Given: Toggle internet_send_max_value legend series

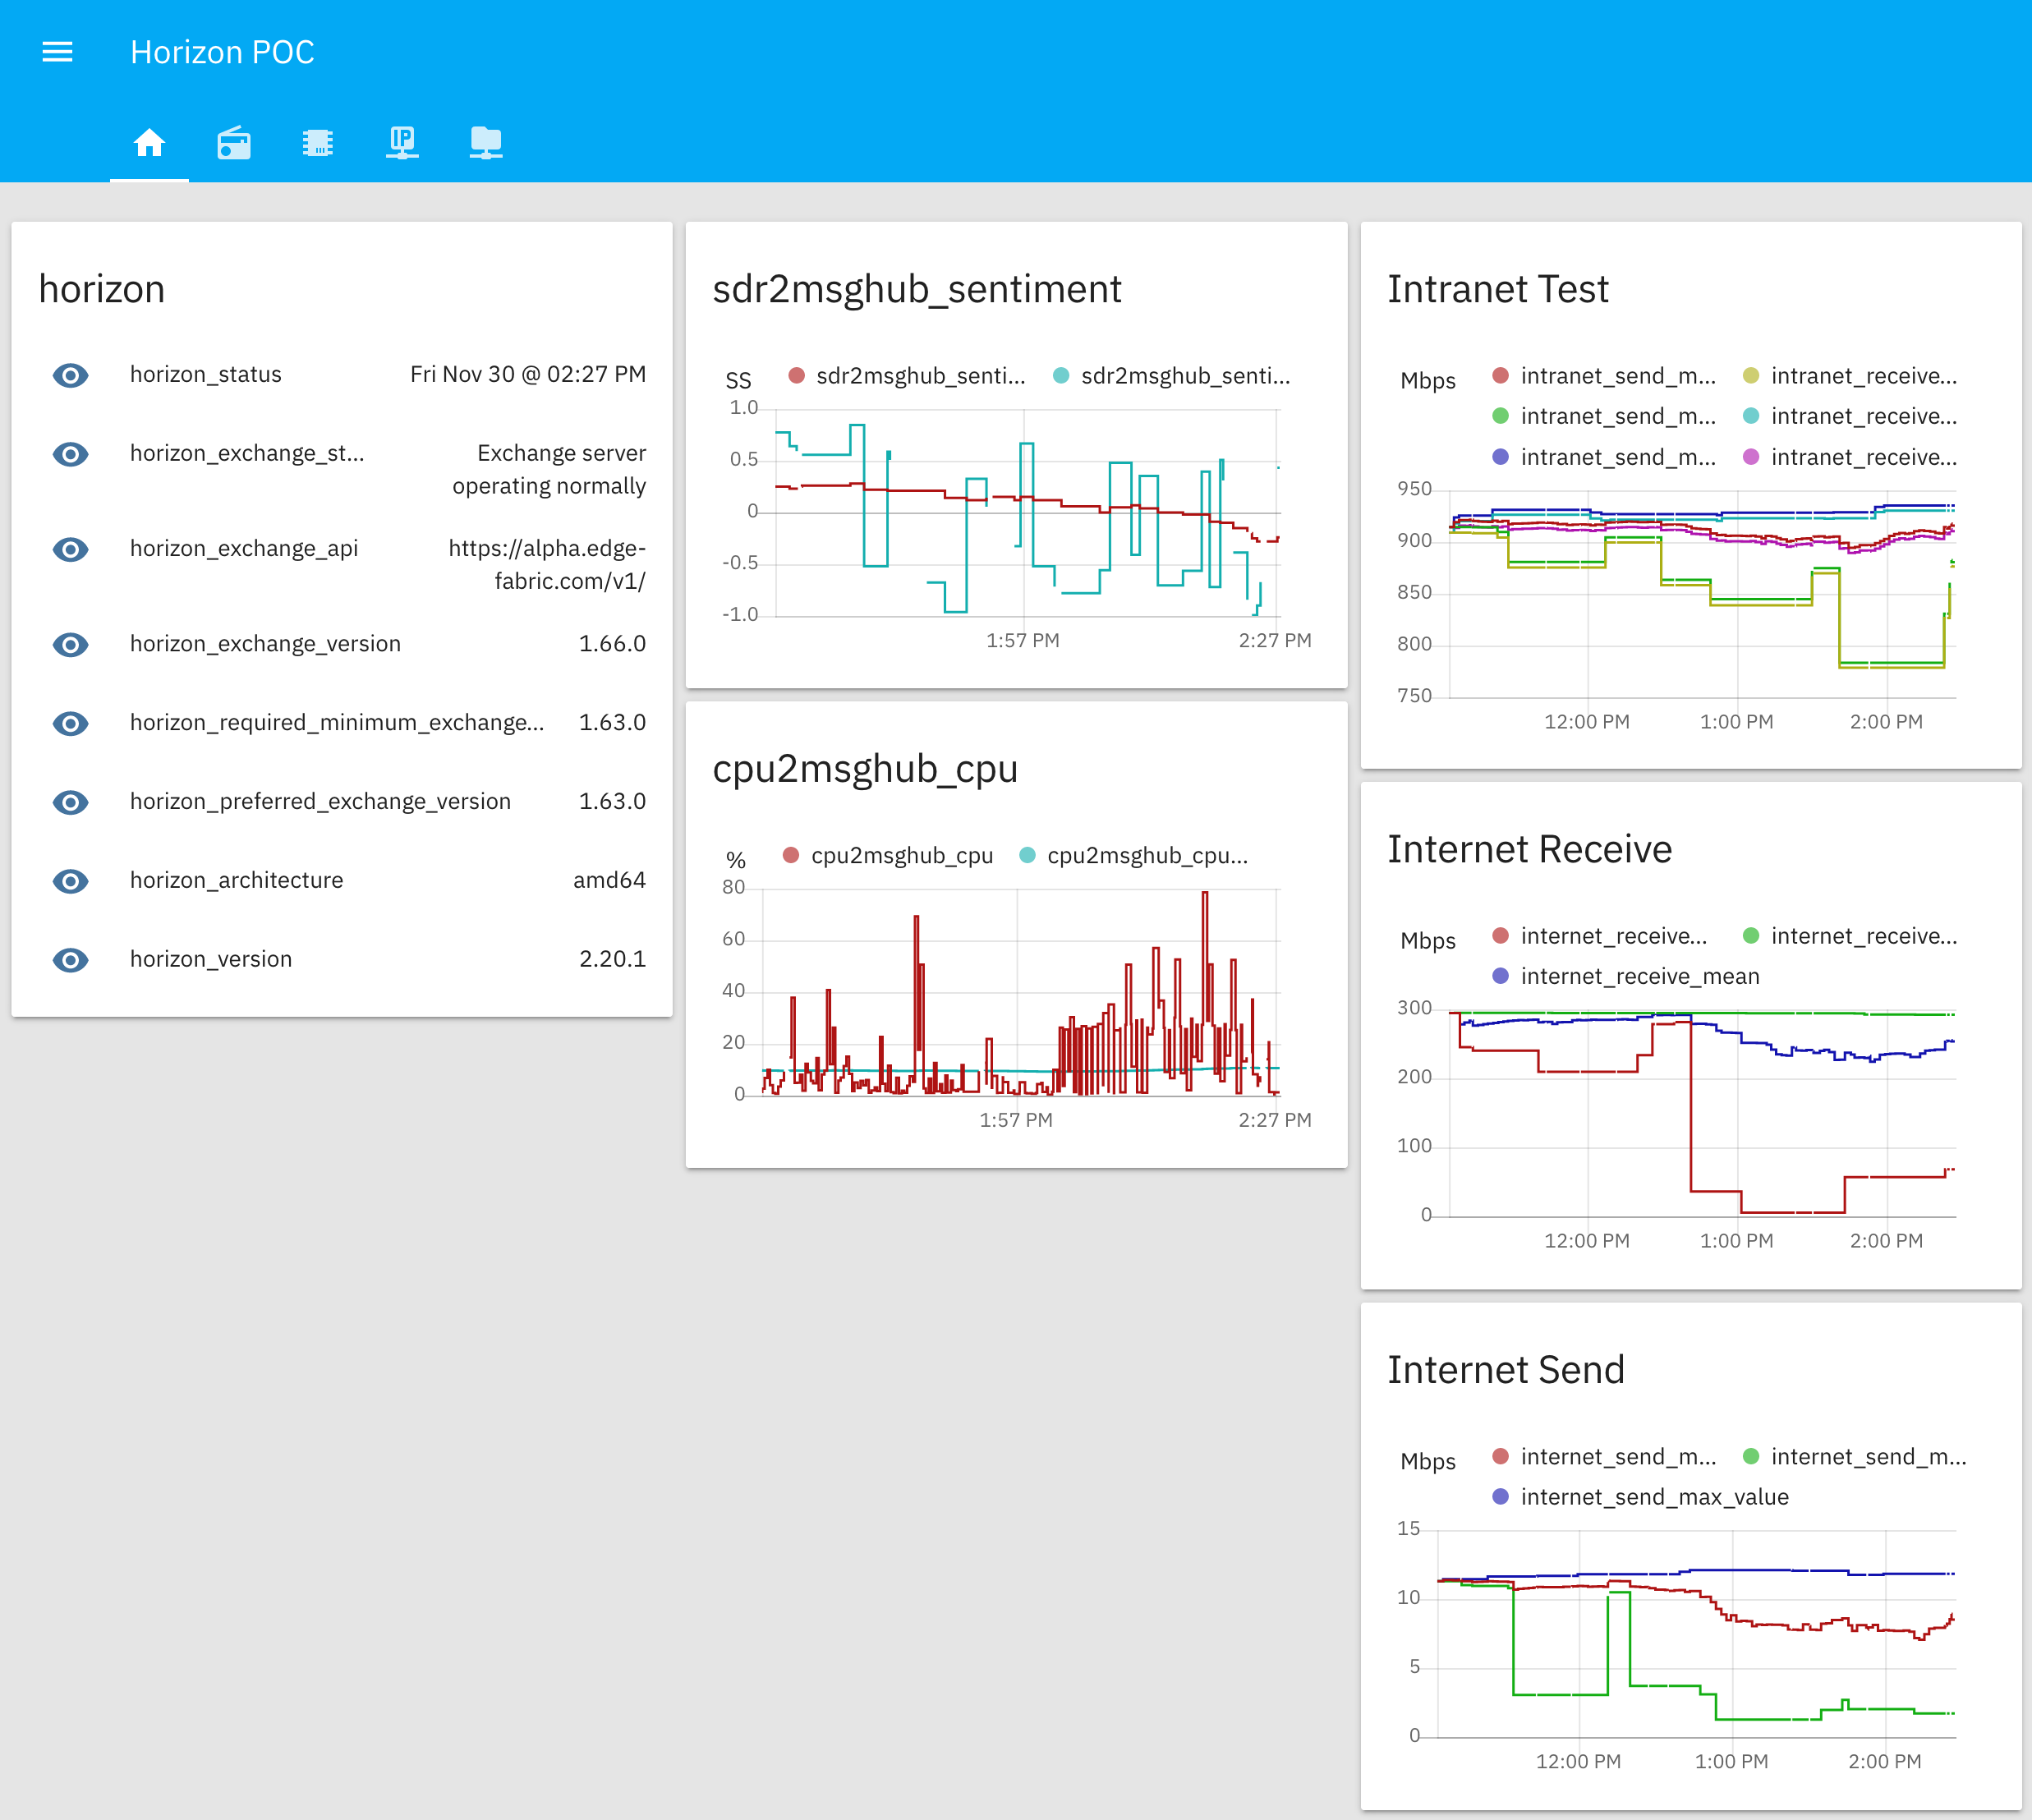Looking at the screenshot, I should [1640, 1497].
